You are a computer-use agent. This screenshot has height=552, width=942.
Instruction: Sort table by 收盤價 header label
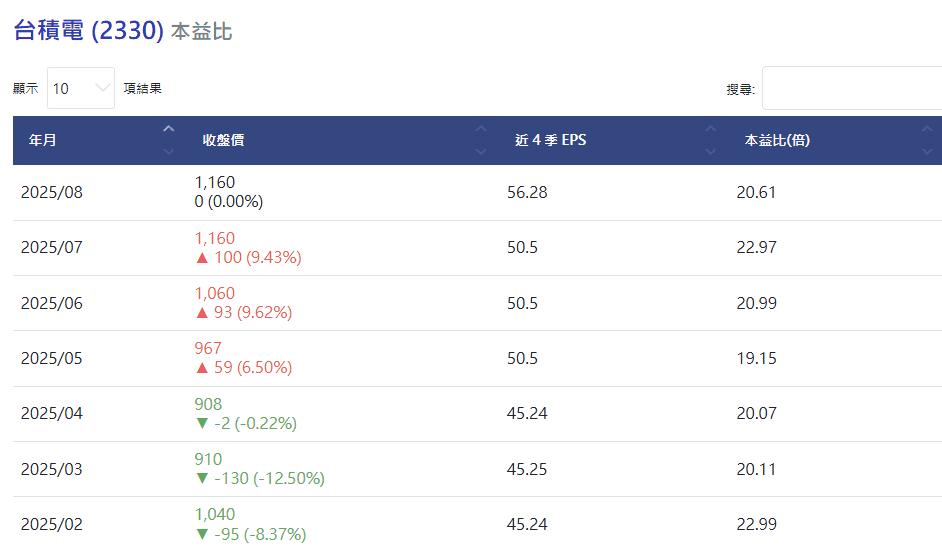pyautogui.click(x=223, y=140)
